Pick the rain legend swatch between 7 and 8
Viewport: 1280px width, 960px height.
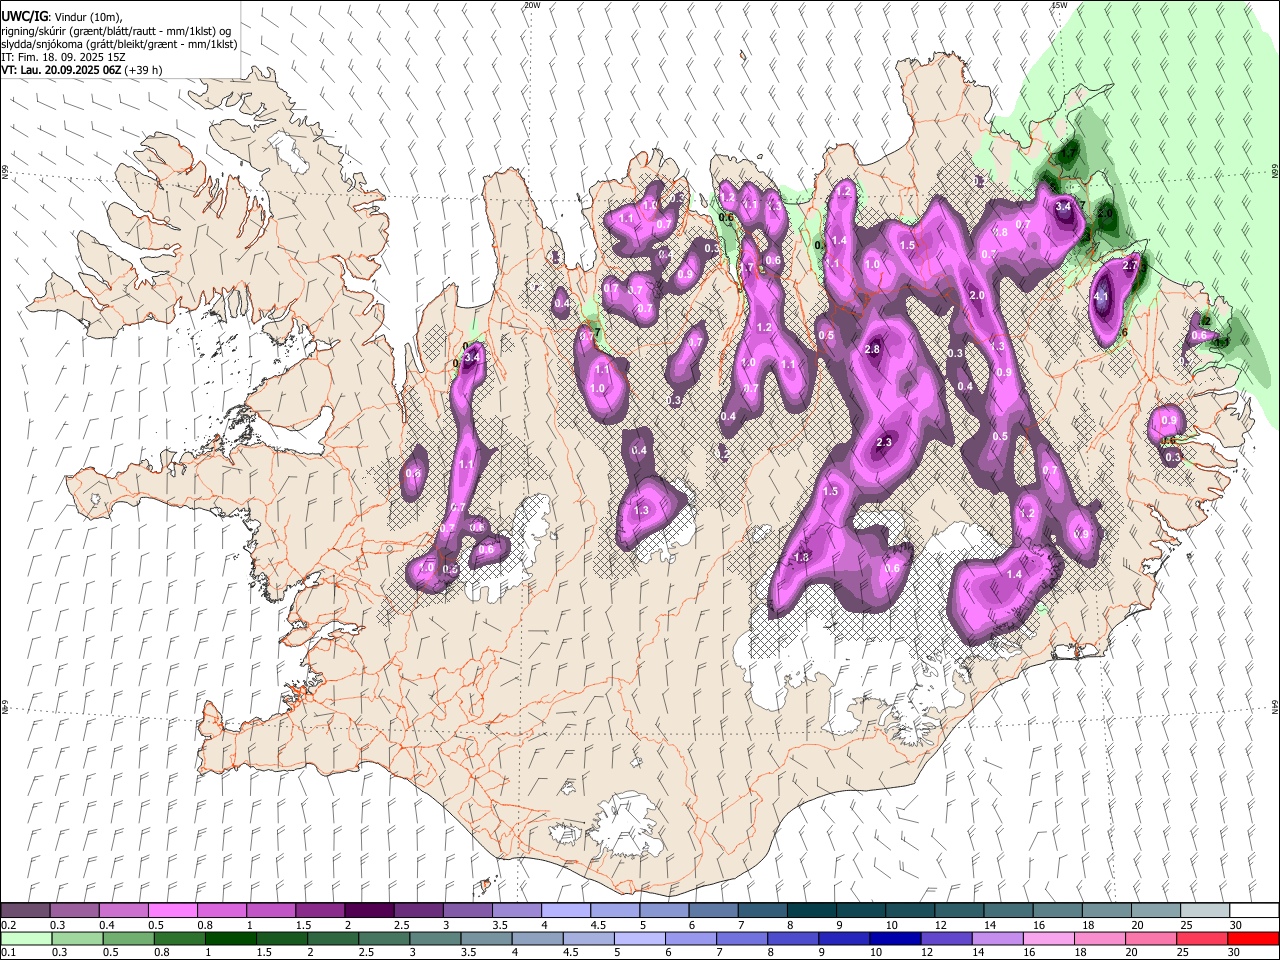[740, 938]
